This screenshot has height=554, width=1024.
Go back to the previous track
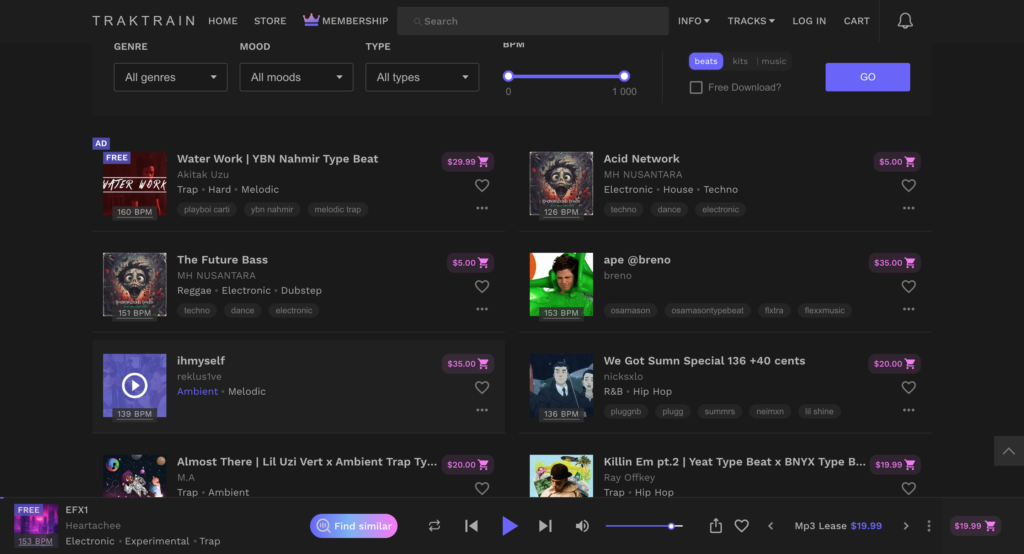point(471,526)
